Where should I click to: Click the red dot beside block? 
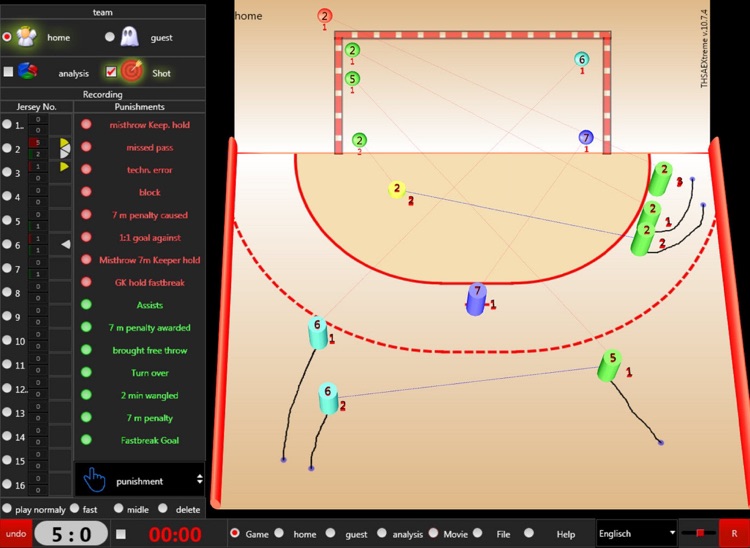pos(86,192)
